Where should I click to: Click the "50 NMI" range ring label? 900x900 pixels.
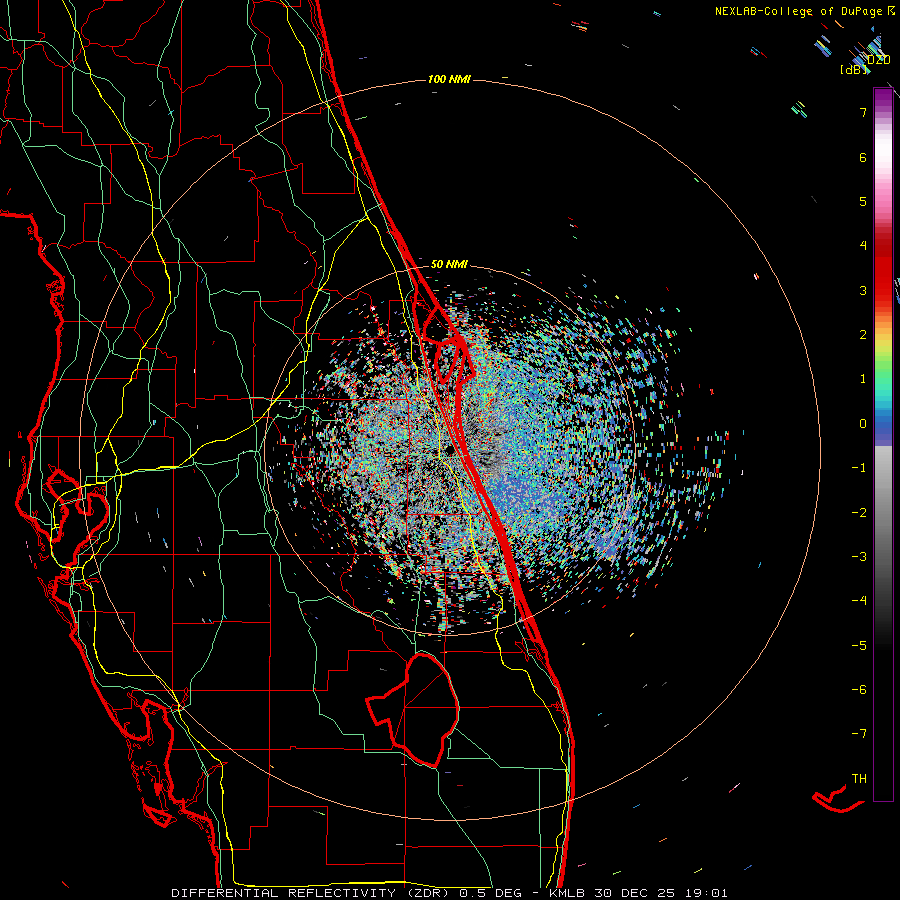[x=449, y=264]
